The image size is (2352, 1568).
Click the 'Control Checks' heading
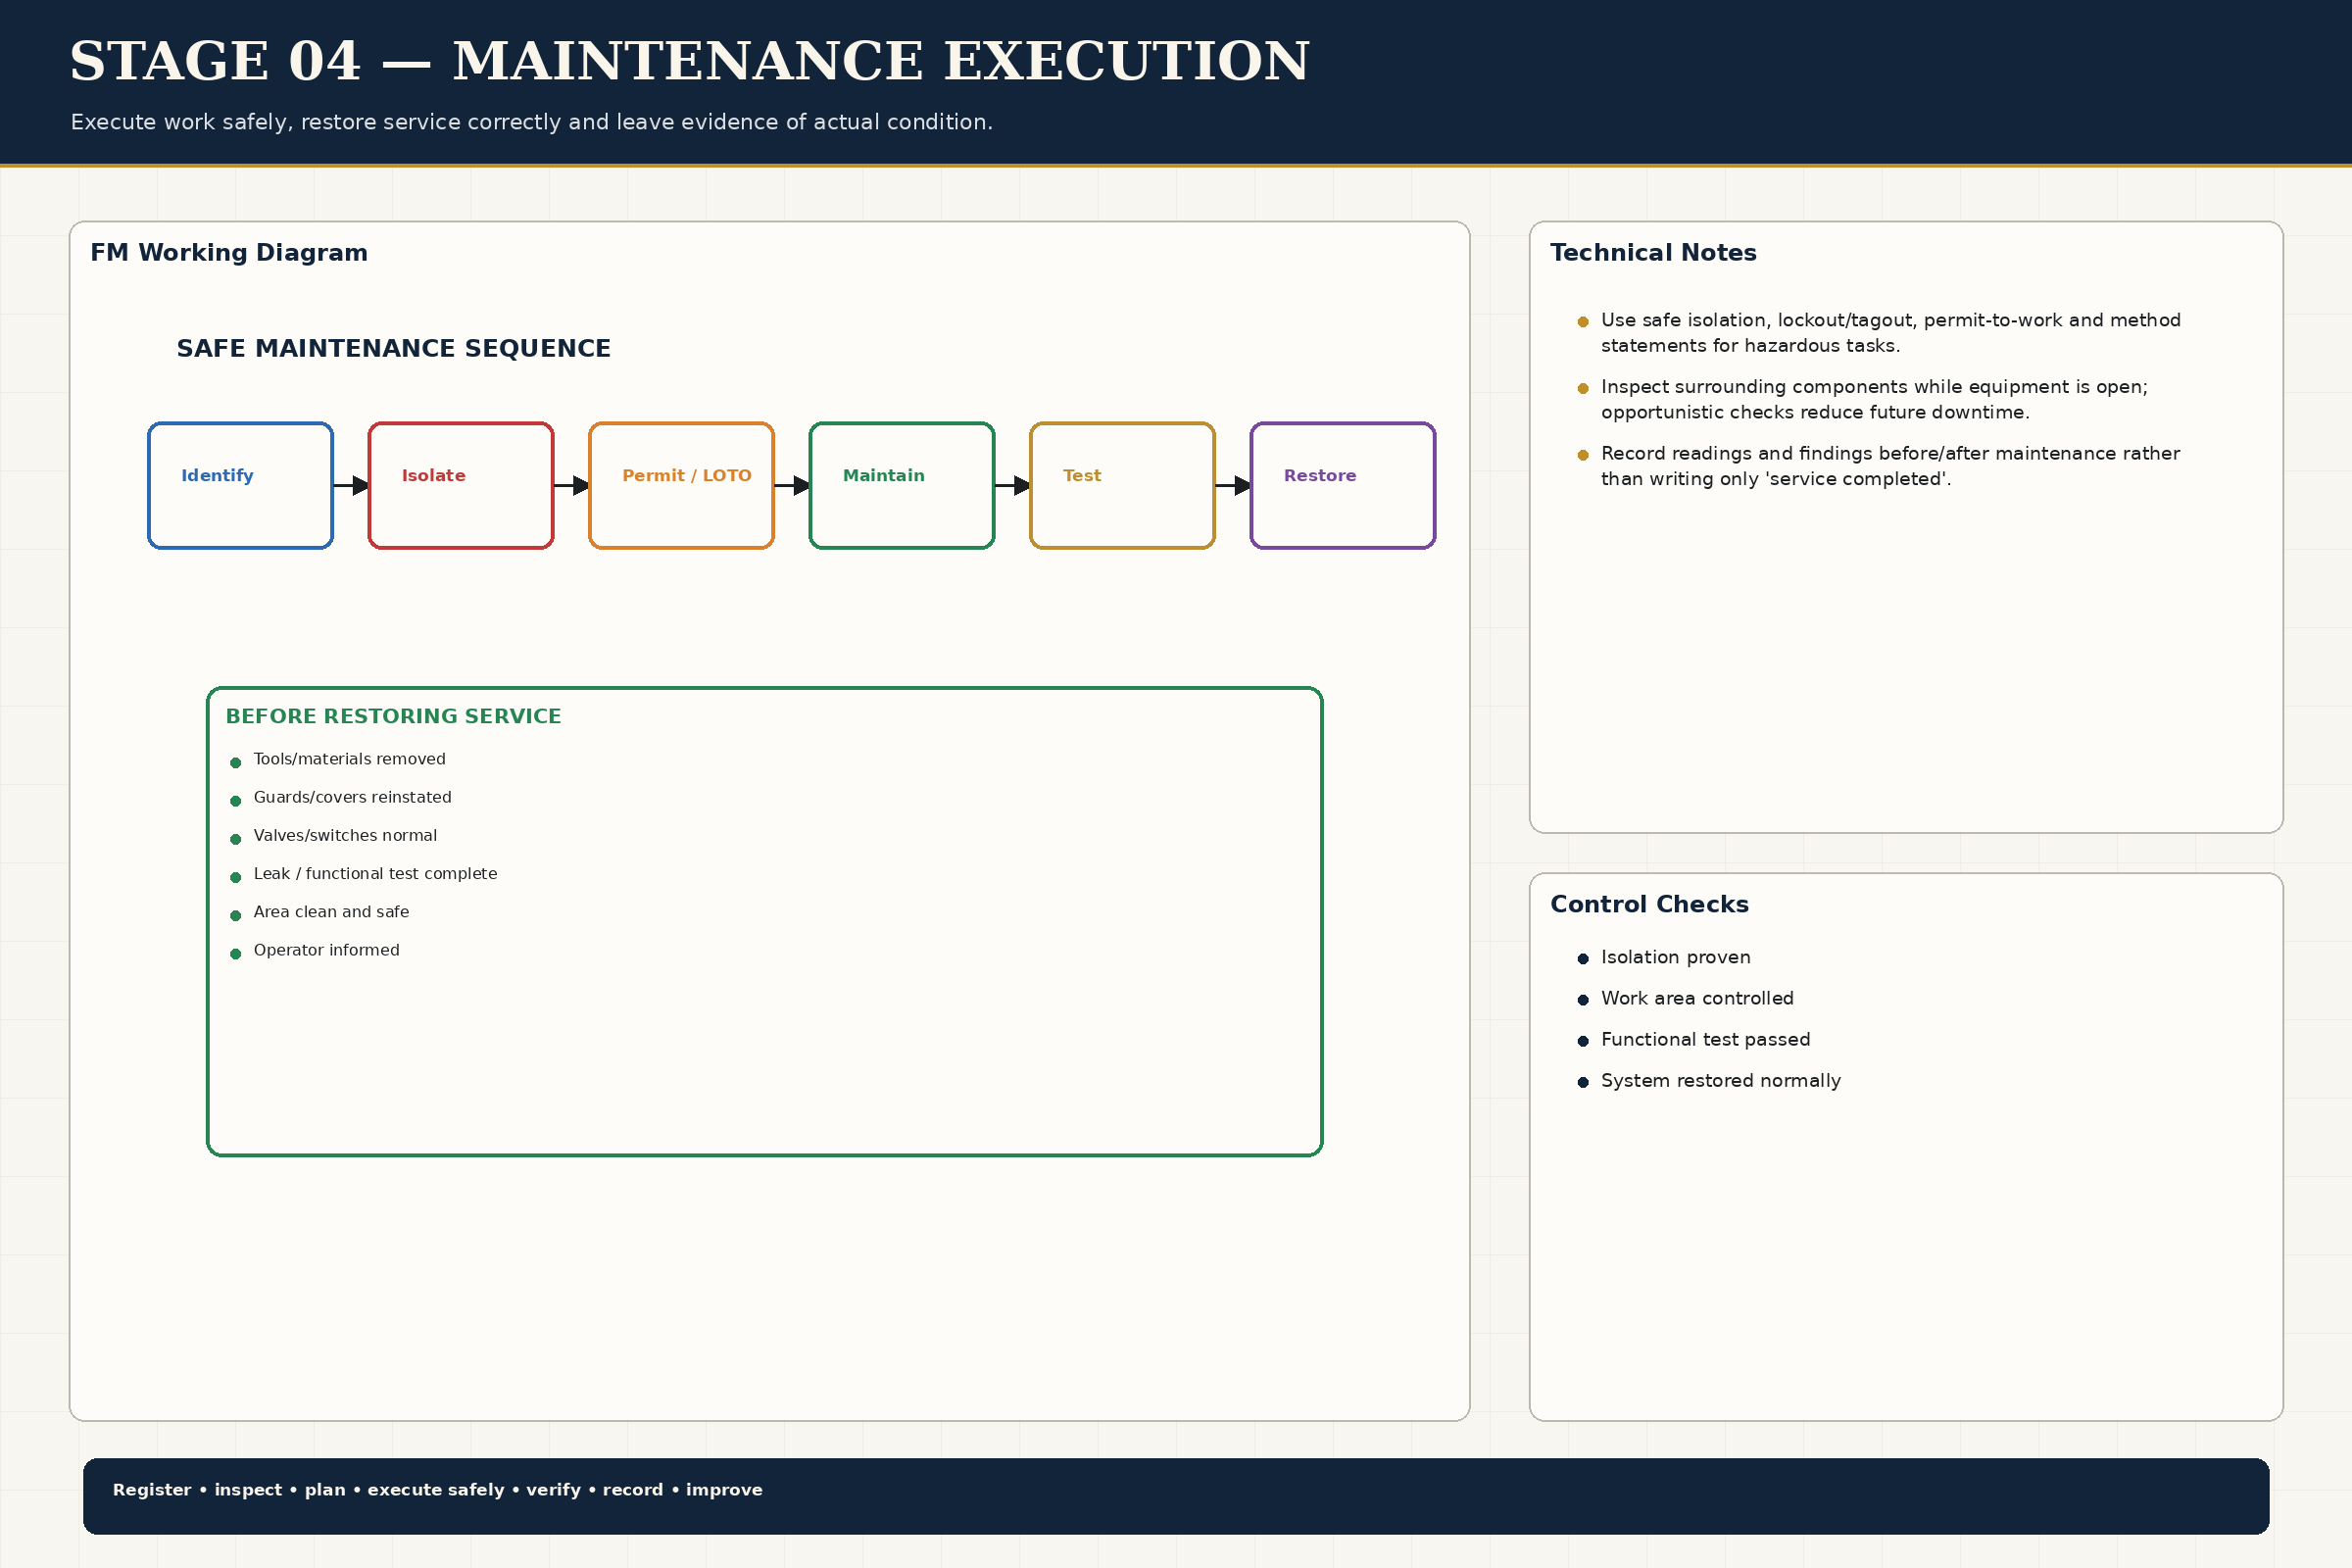click(1649, 904)
